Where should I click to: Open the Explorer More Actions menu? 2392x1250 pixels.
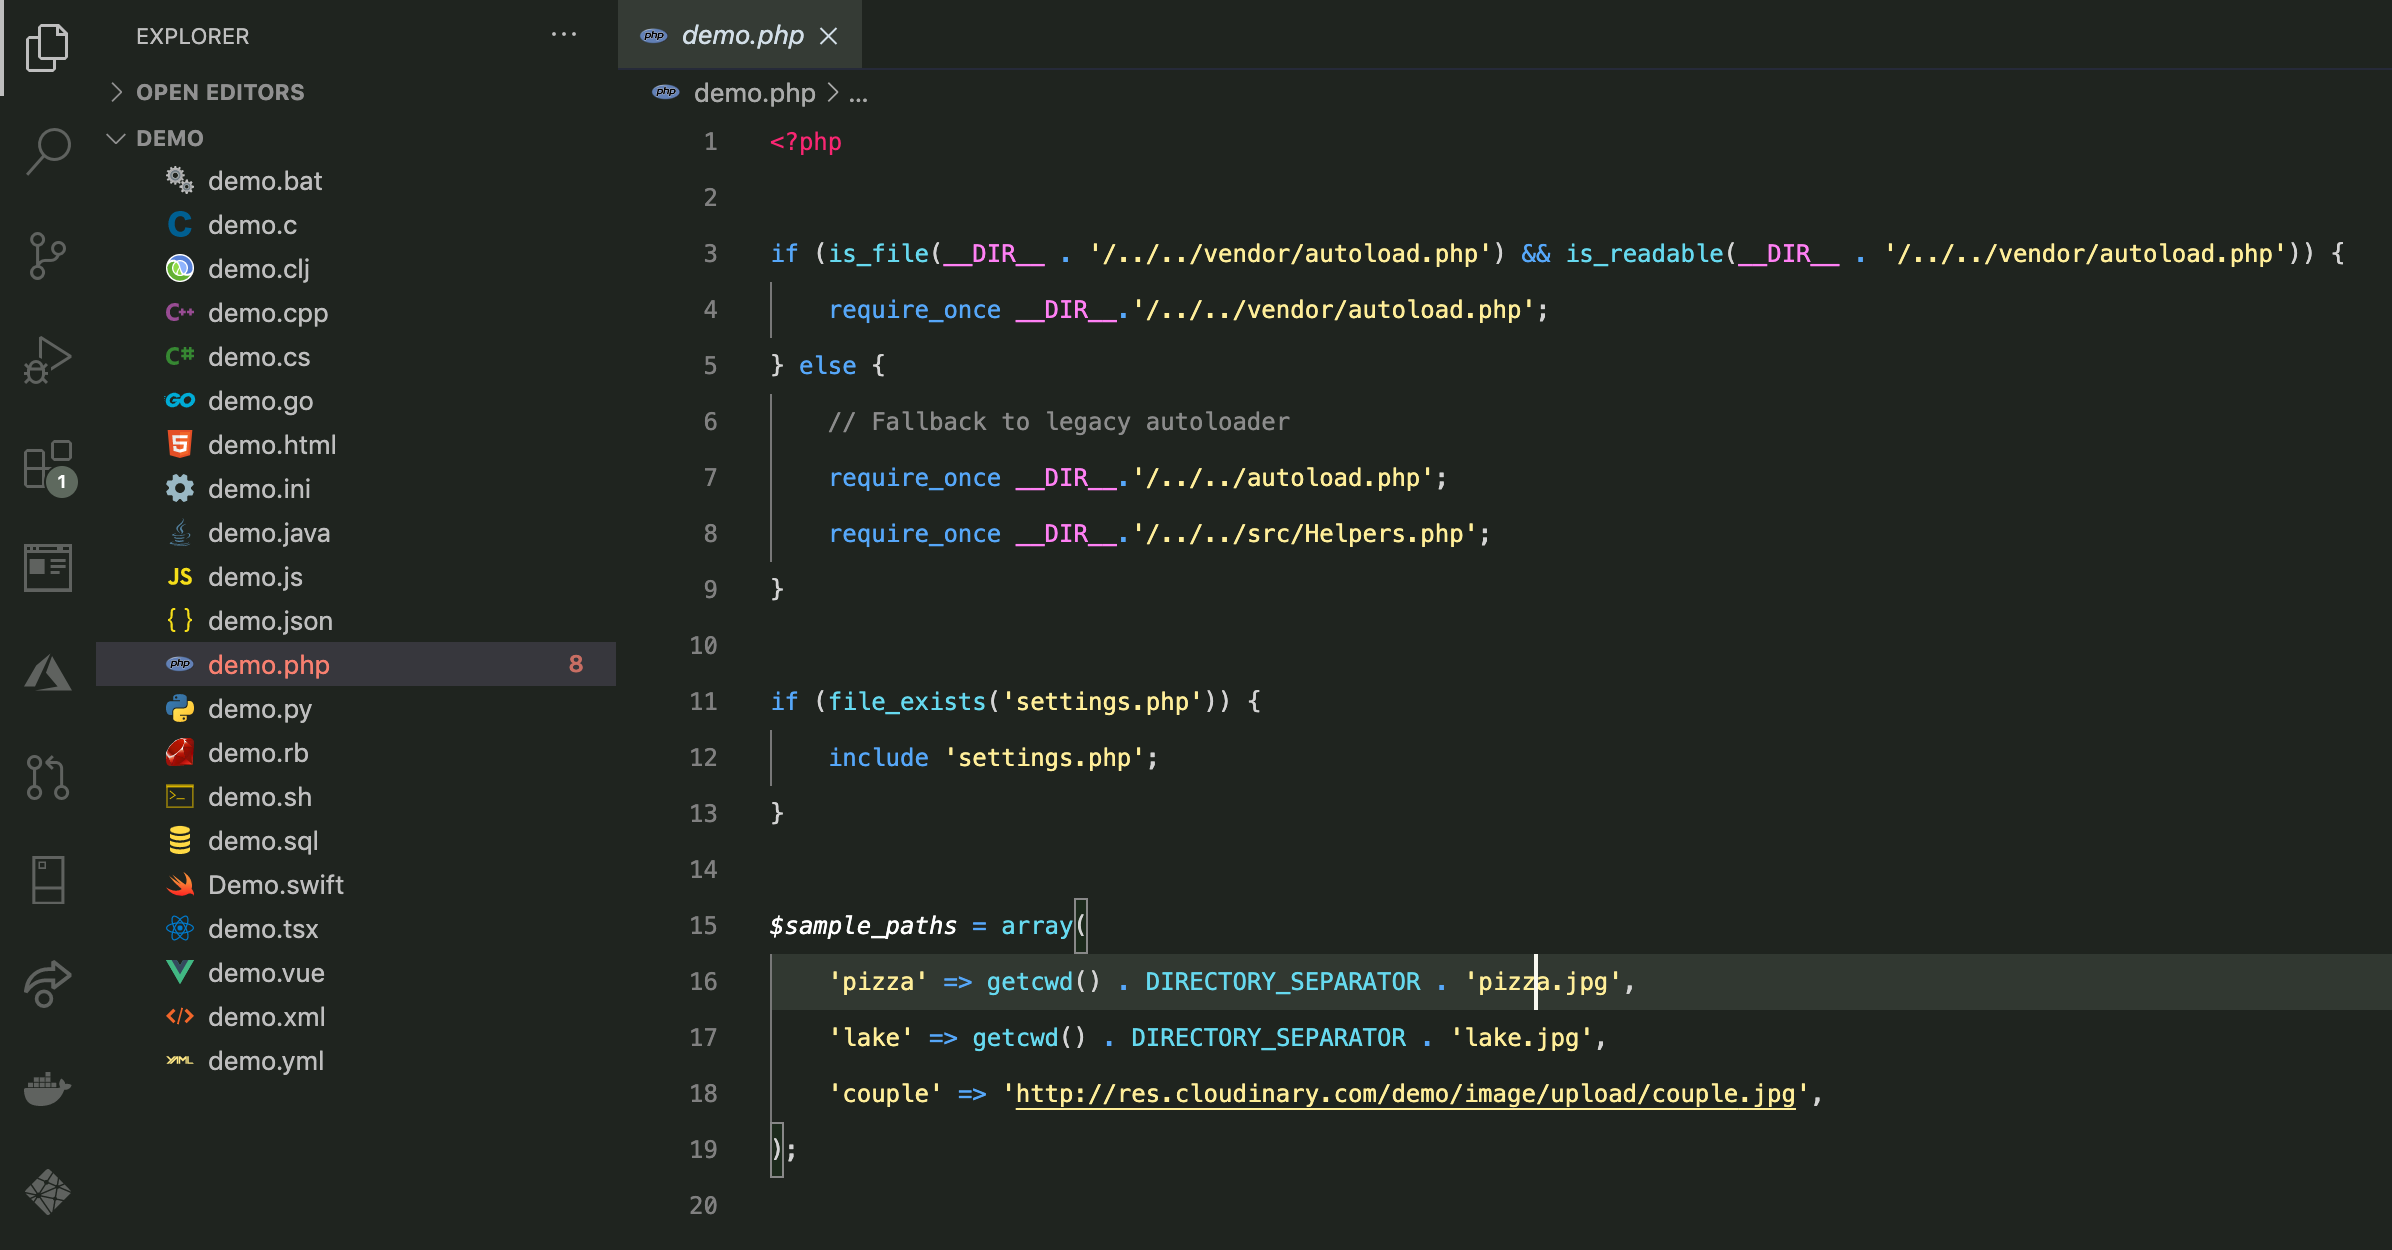tap(565, 35)
